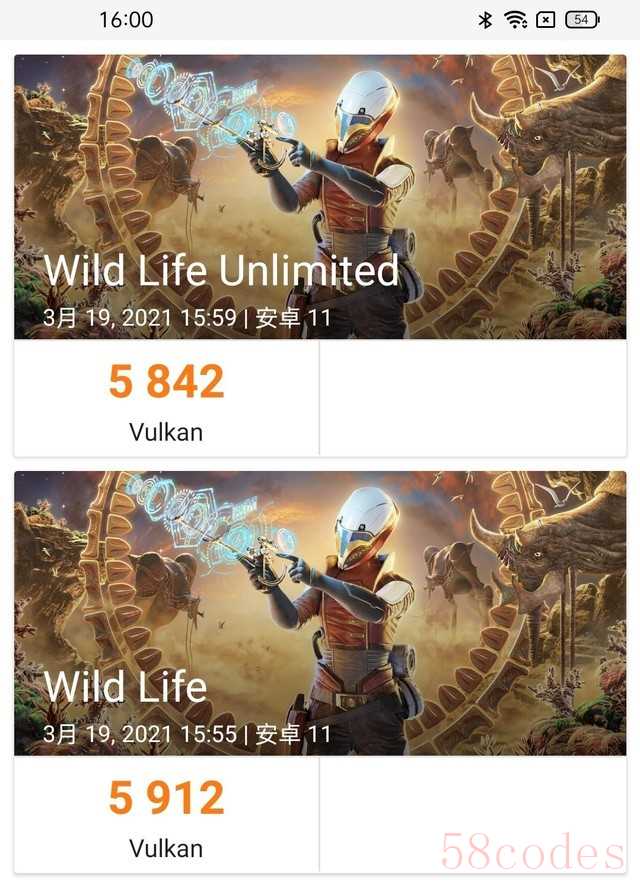Screen dimensions: 640x882
Task: Tap the 16:00 status bar clock
Action: (x=126, y=20)
